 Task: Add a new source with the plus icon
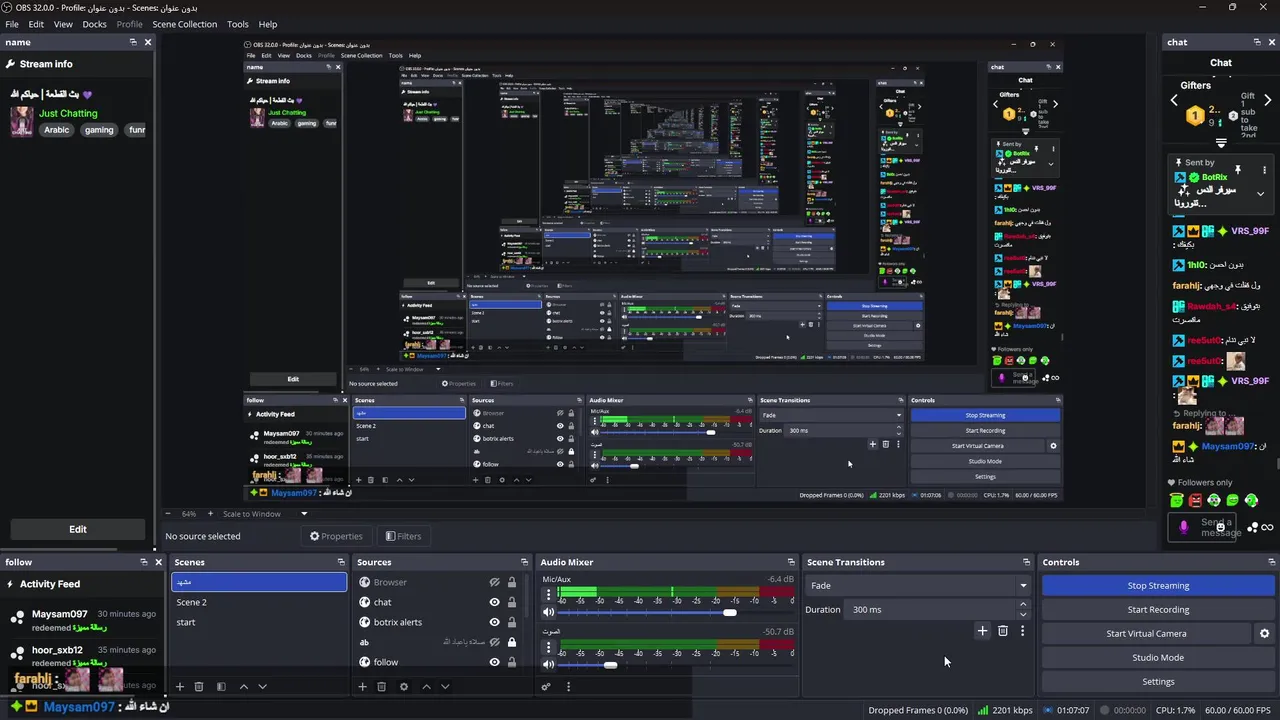(x=363, y=687)
